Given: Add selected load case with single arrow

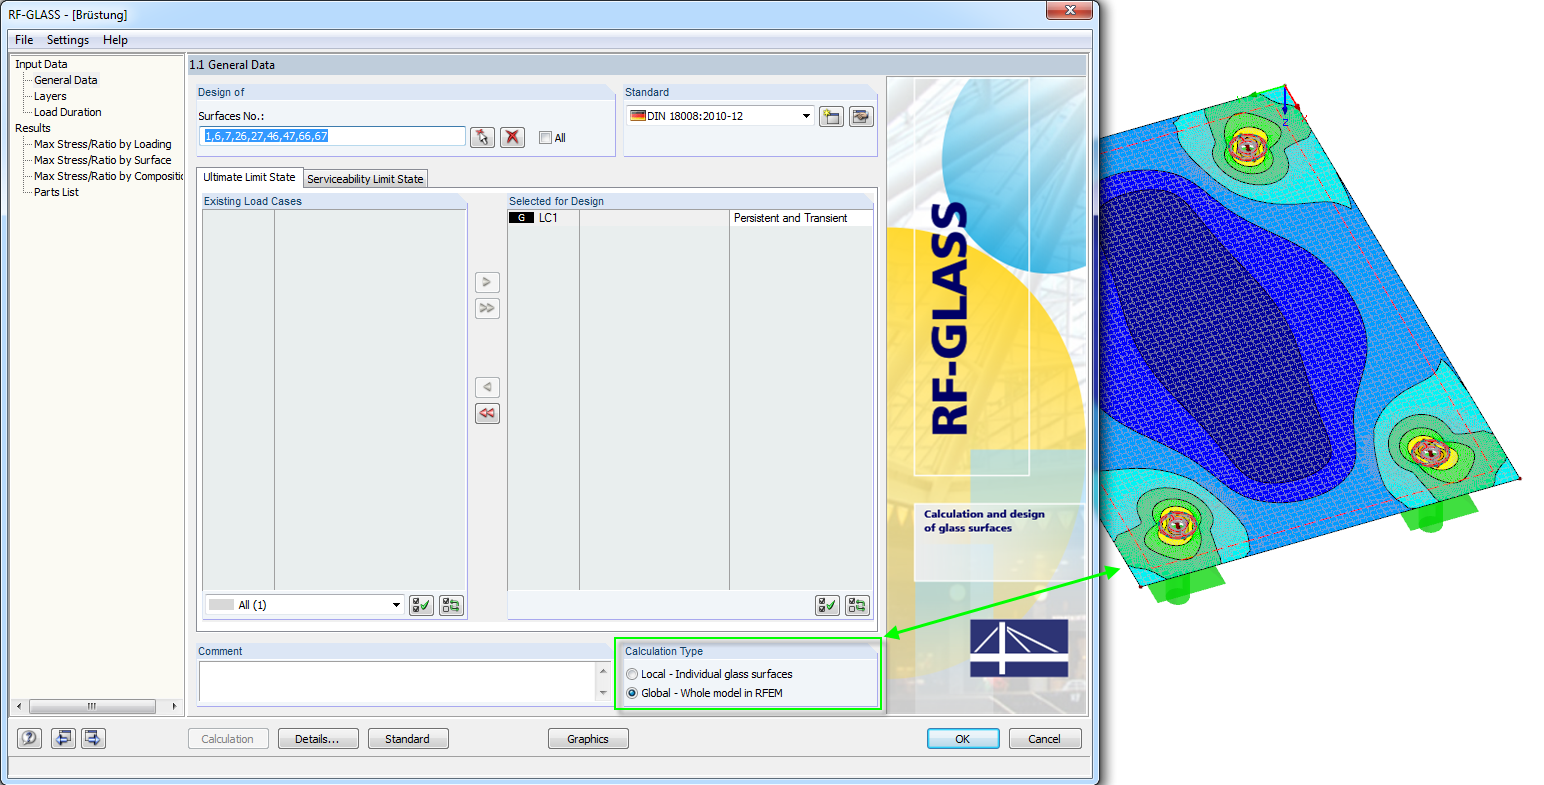Looking at the screenshot, I should [x=487, y=282].
